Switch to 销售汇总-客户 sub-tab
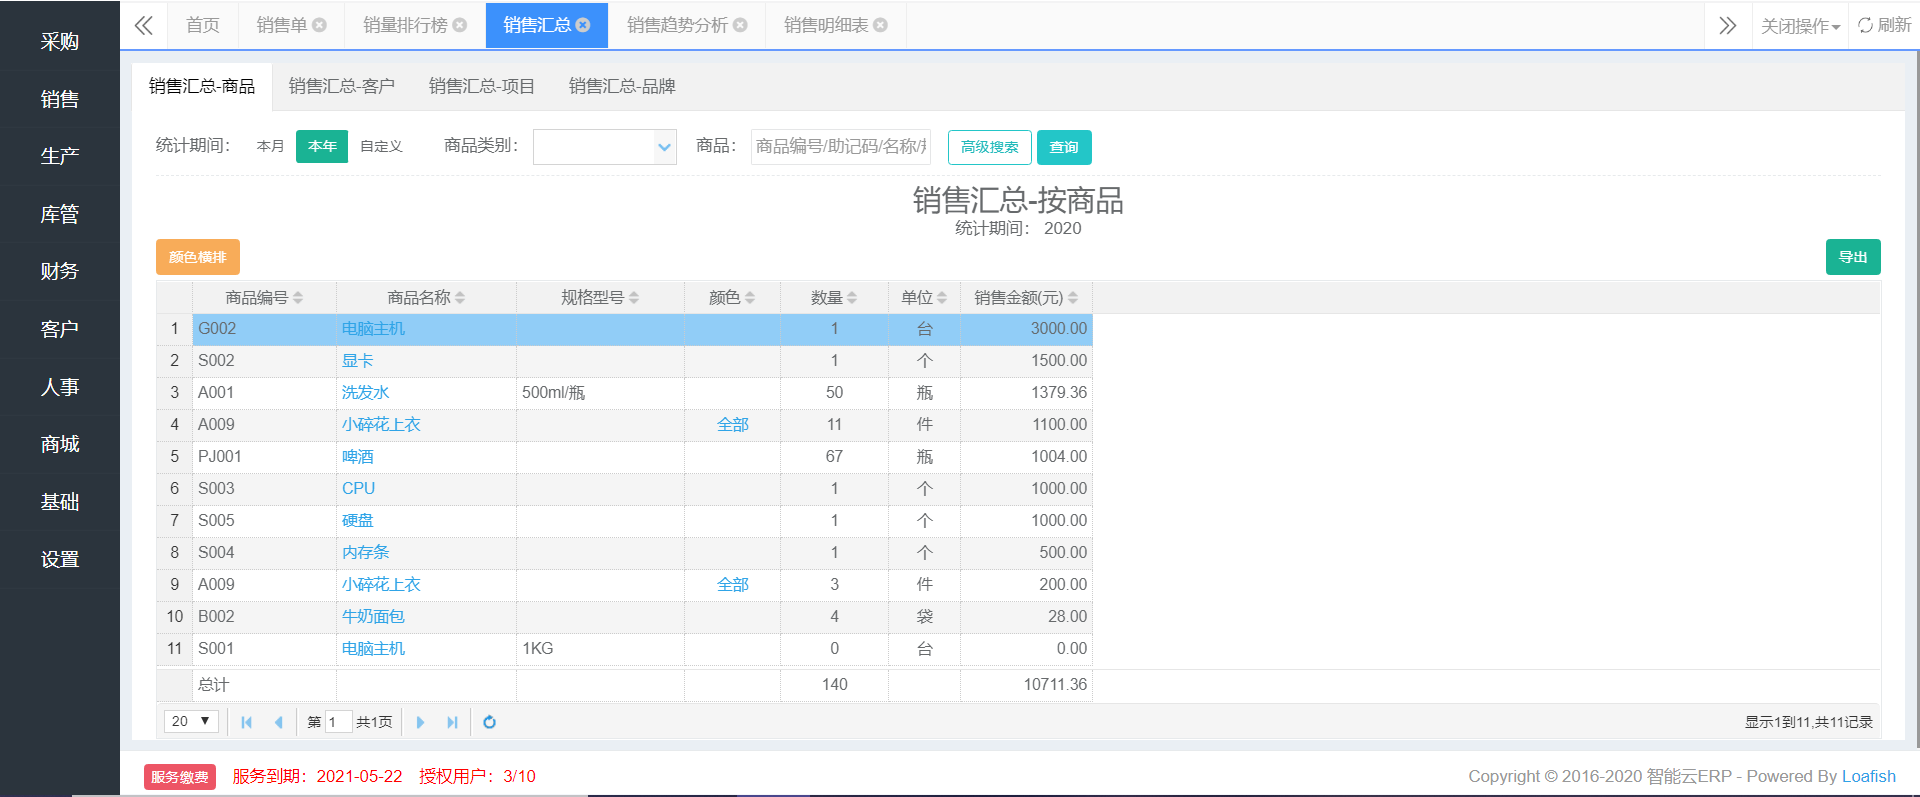Image resolution: width=1920 pixels, height=797 pixels. pos(342,87)
